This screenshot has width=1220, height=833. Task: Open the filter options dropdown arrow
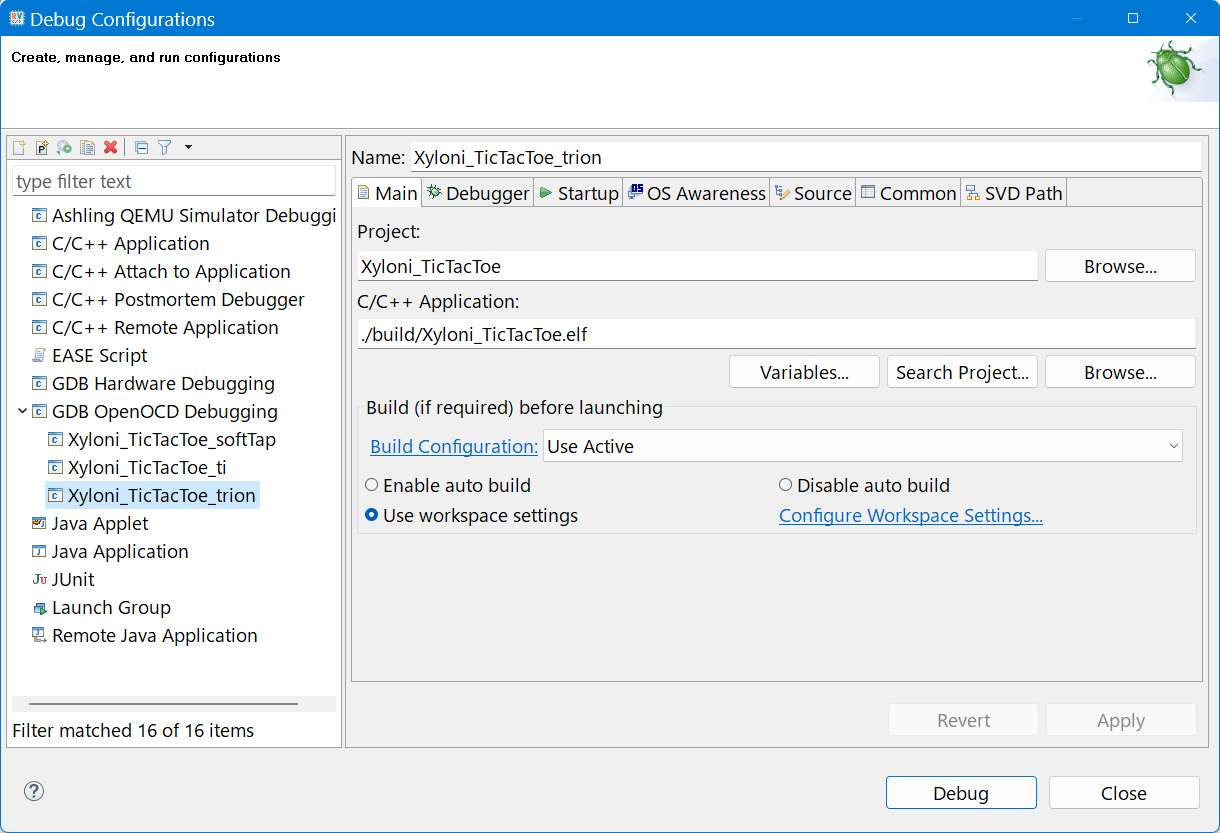(188, 148)
